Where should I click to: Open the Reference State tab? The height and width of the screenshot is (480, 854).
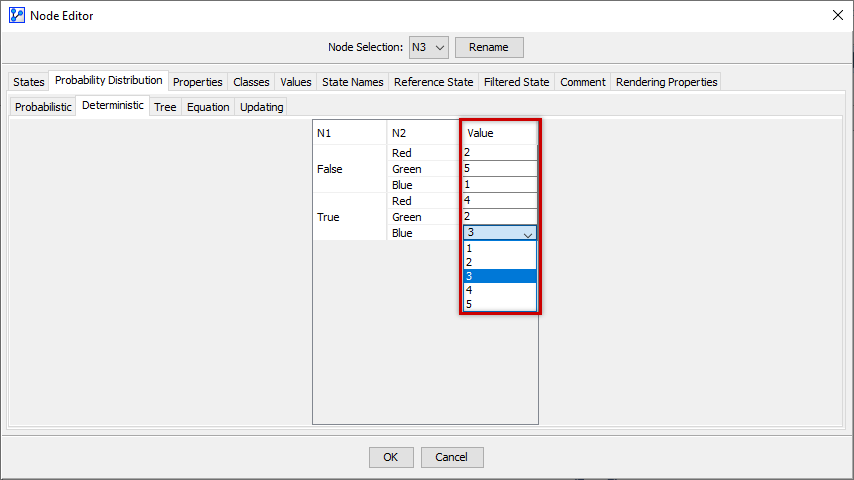click(433, 82)
